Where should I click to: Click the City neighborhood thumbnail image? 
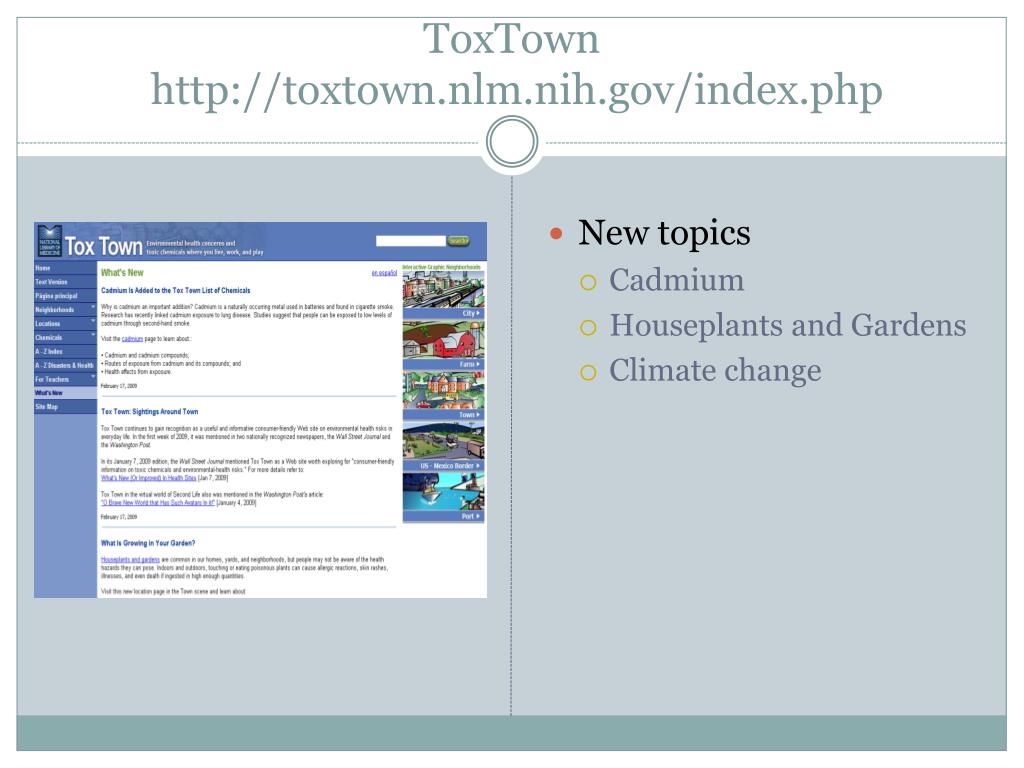point(443,289)
